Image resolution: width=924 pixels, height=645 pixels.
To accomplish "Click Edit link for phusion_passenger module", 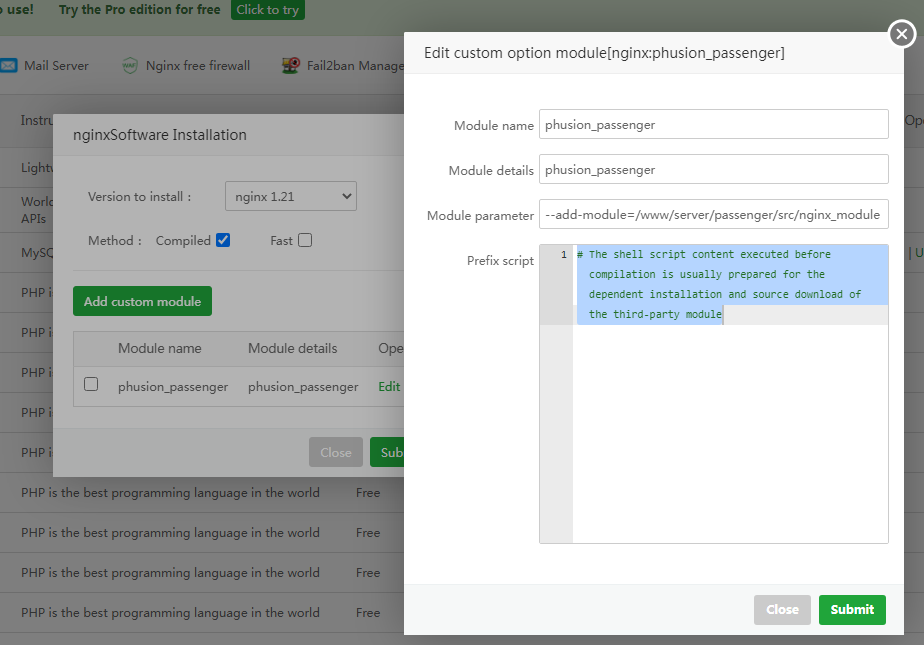I will click(x=389, y=386).
